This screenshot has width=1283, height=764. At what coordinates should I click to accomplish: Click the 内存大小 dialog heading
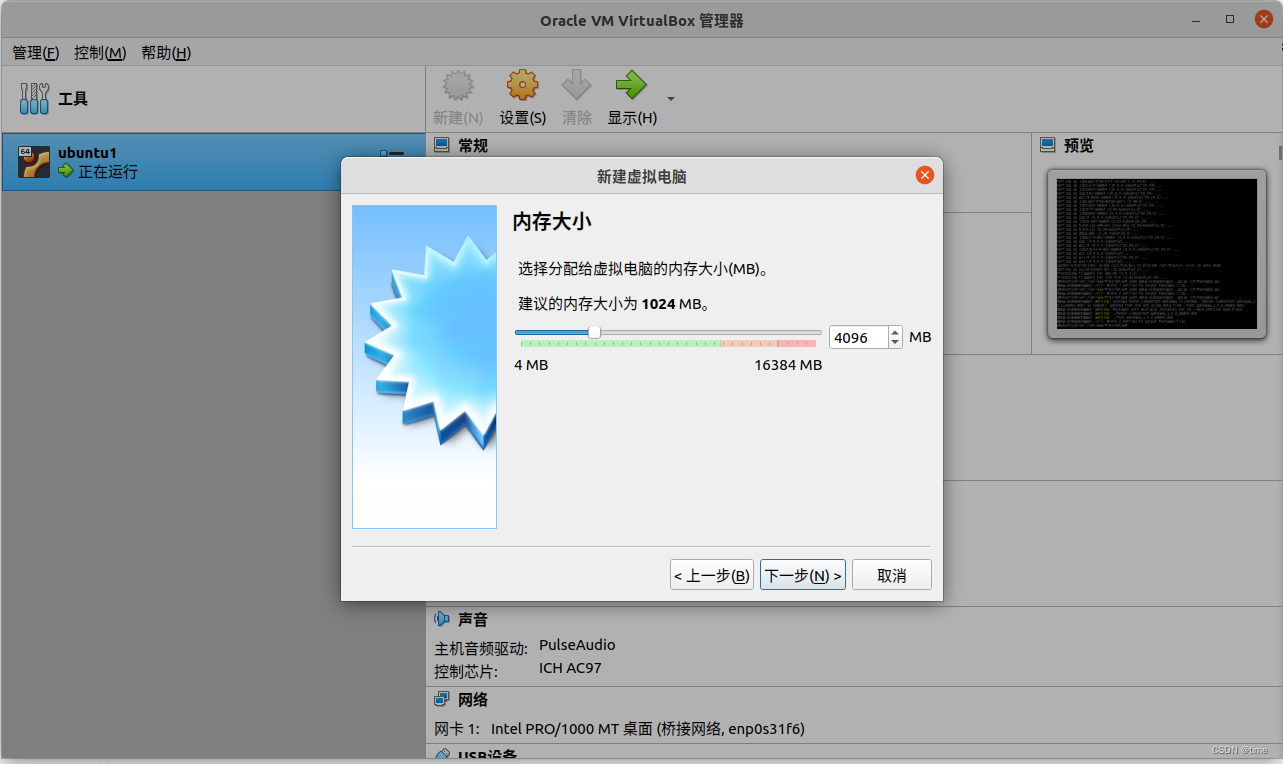coord(553,221)
